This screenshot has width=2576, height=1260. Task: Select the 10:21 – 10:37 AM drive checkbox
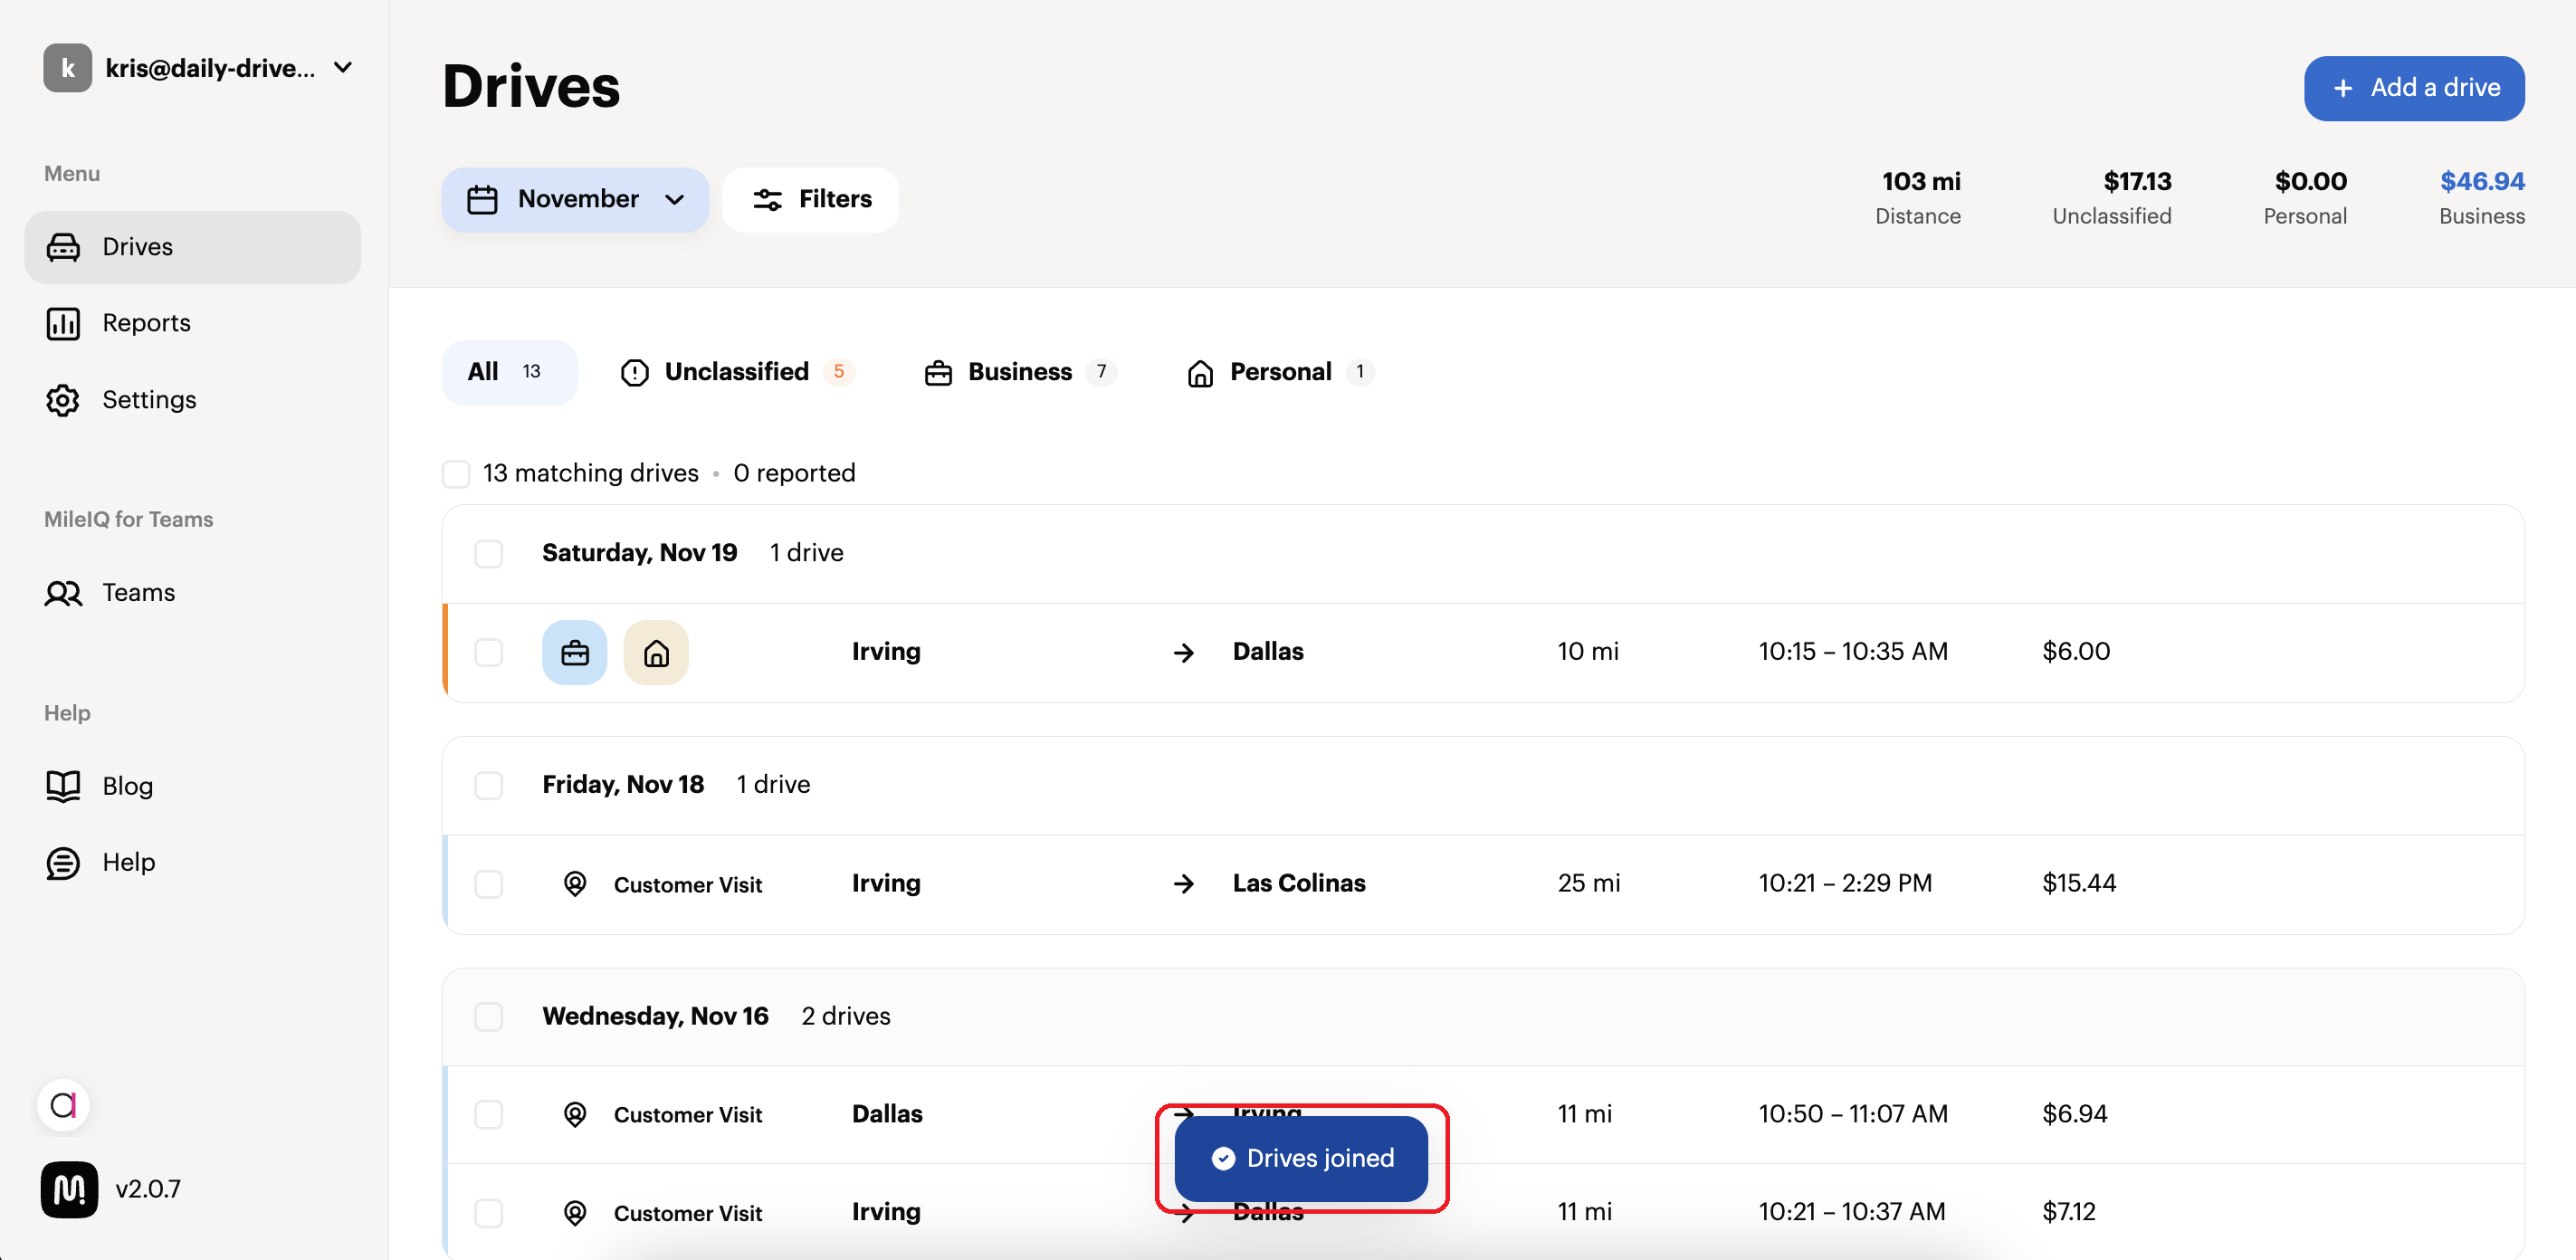click(488, 1213)
